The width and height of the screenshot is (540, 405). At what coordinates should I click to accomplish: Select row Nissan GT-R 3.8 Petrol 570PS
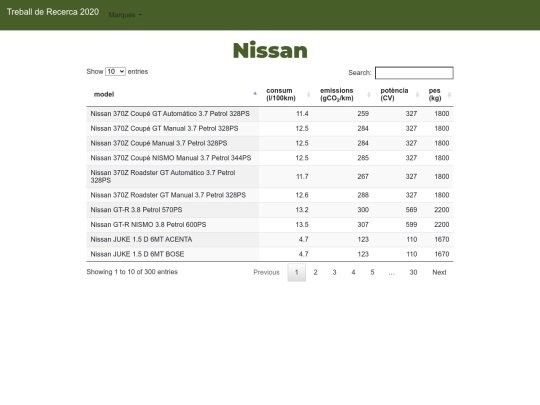[270, 210]
